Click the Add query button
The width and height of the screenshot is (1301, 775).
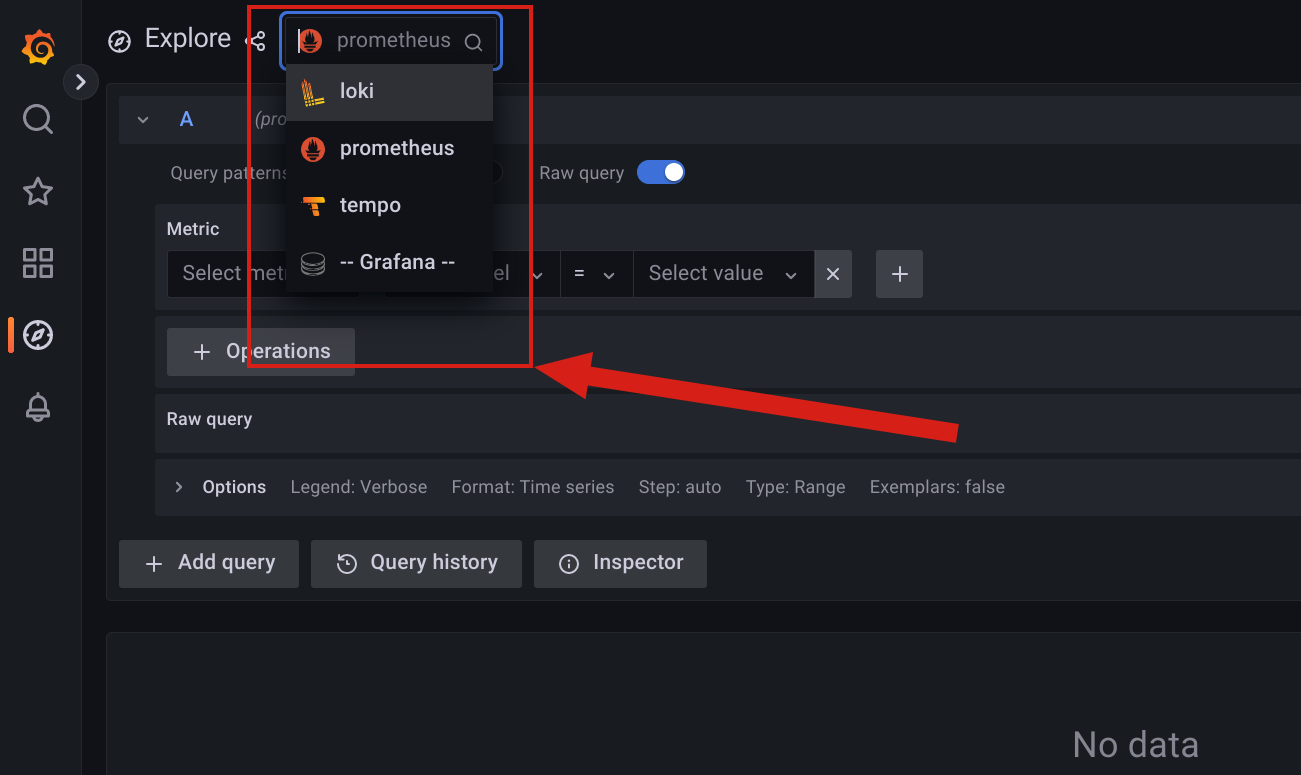pos(210,563)
